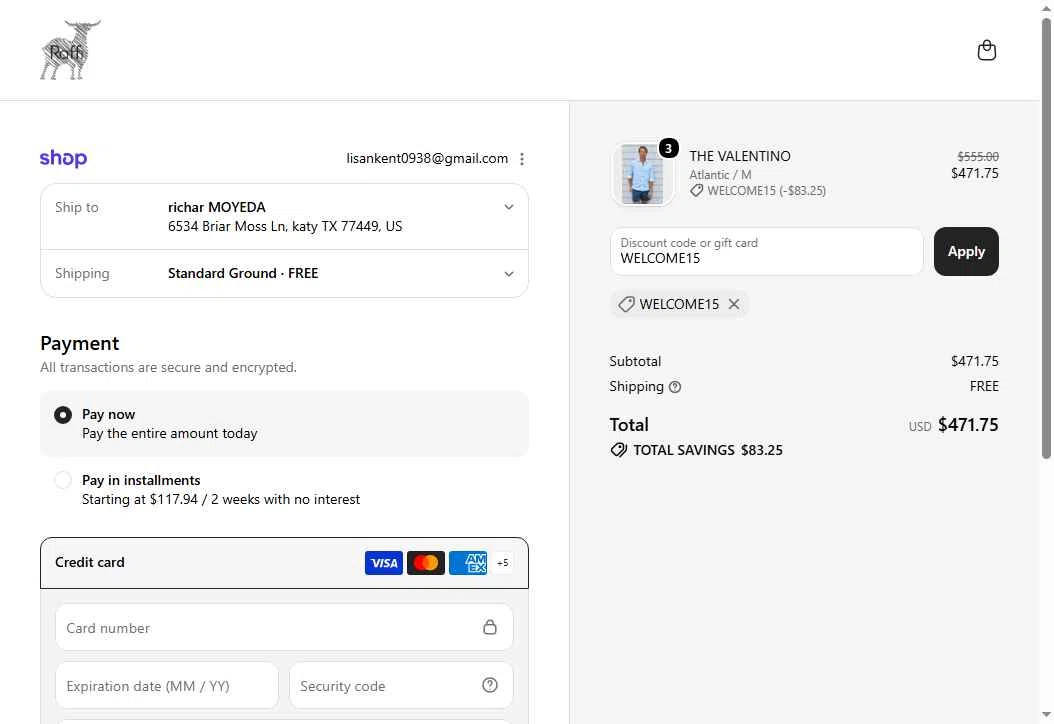Image resolution: width=1054 pixels, height=724 pixels.
Task: Click the Visa card icon
Action: (384, 563)
